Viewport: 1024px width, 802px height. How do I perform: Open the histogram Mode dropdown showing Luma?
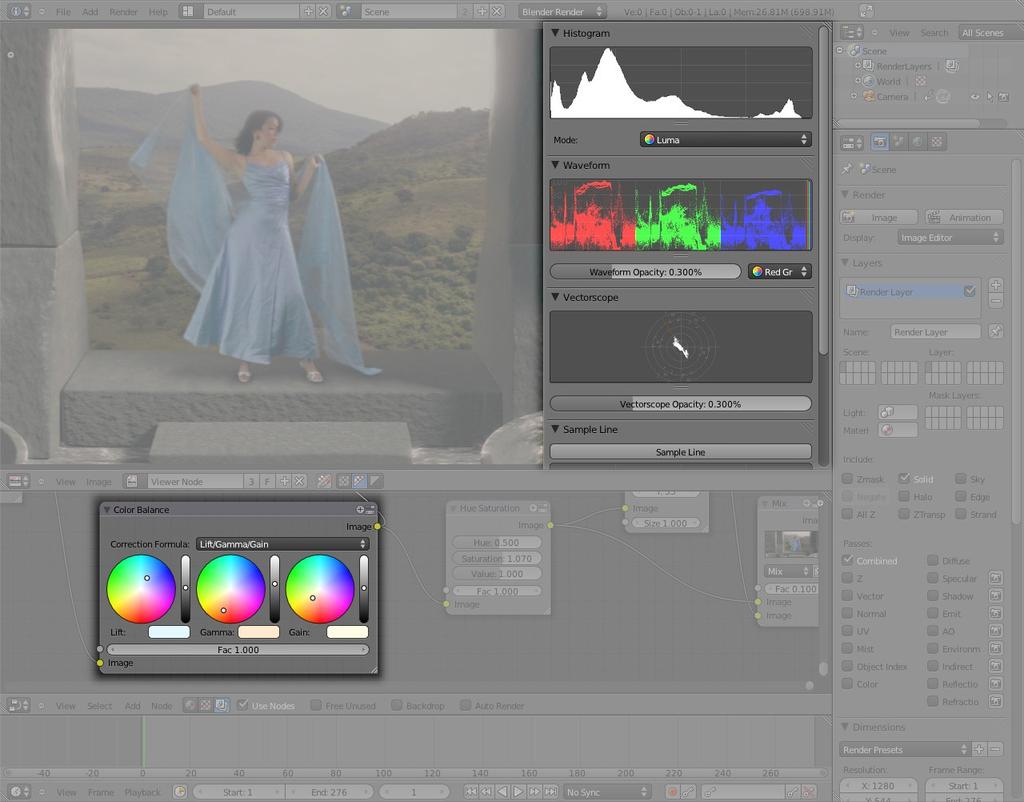tap(726, 139)
